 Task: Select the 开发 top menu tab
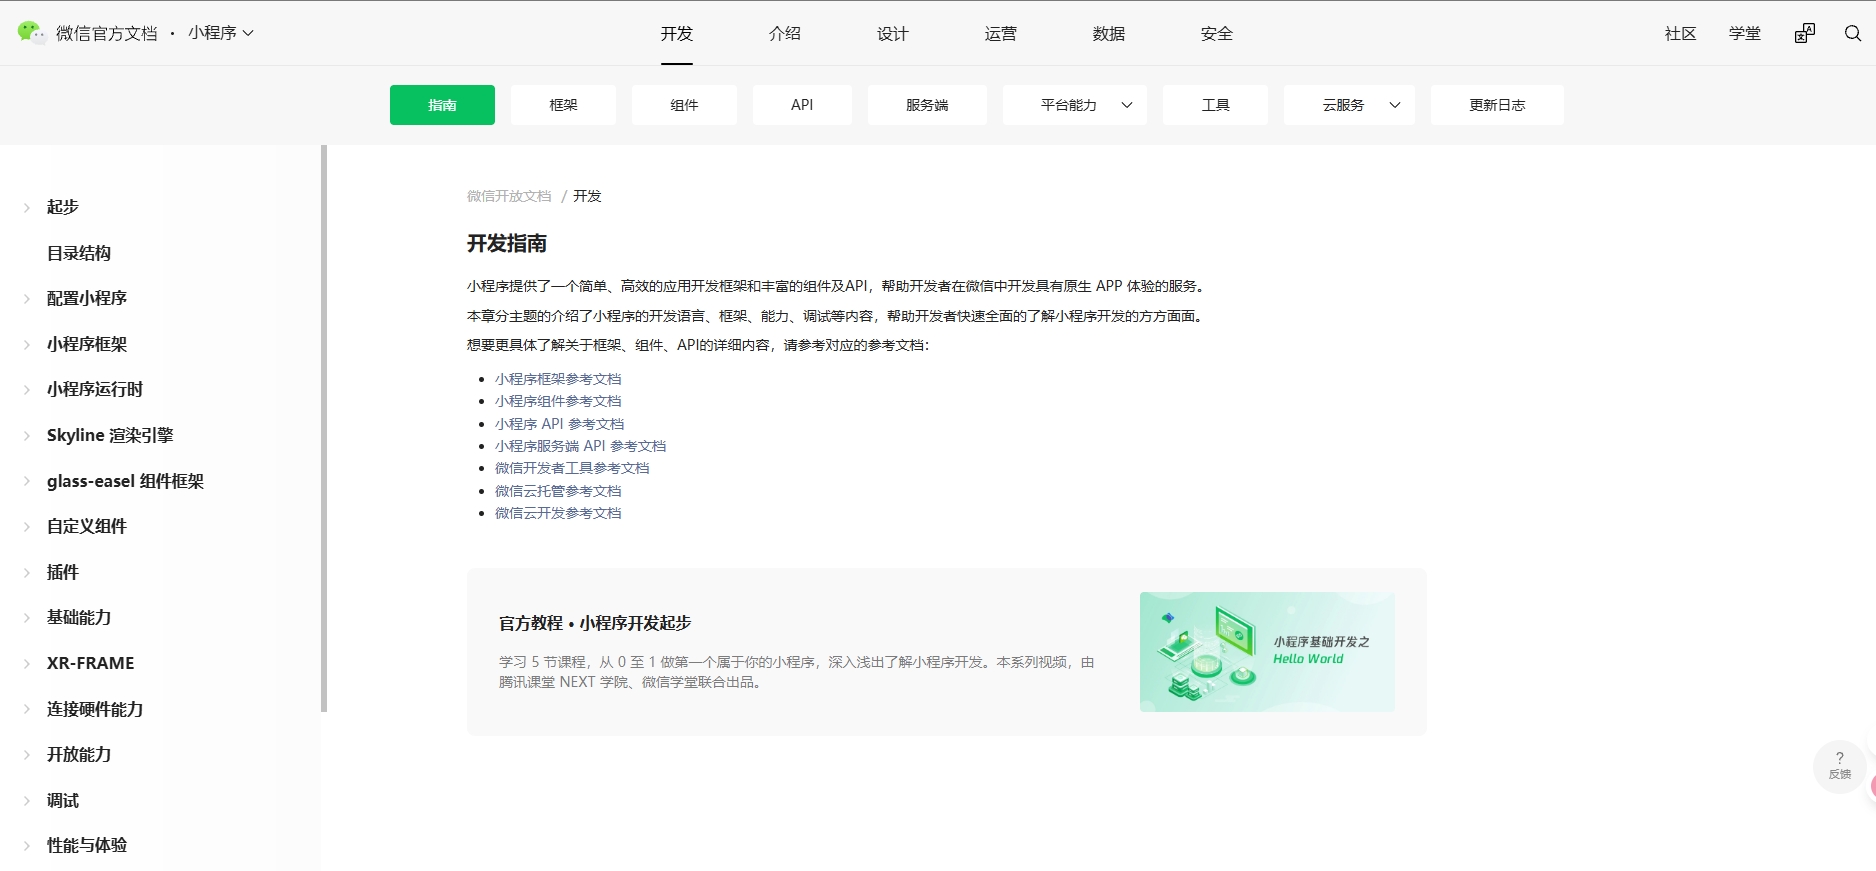coord(677,34)
